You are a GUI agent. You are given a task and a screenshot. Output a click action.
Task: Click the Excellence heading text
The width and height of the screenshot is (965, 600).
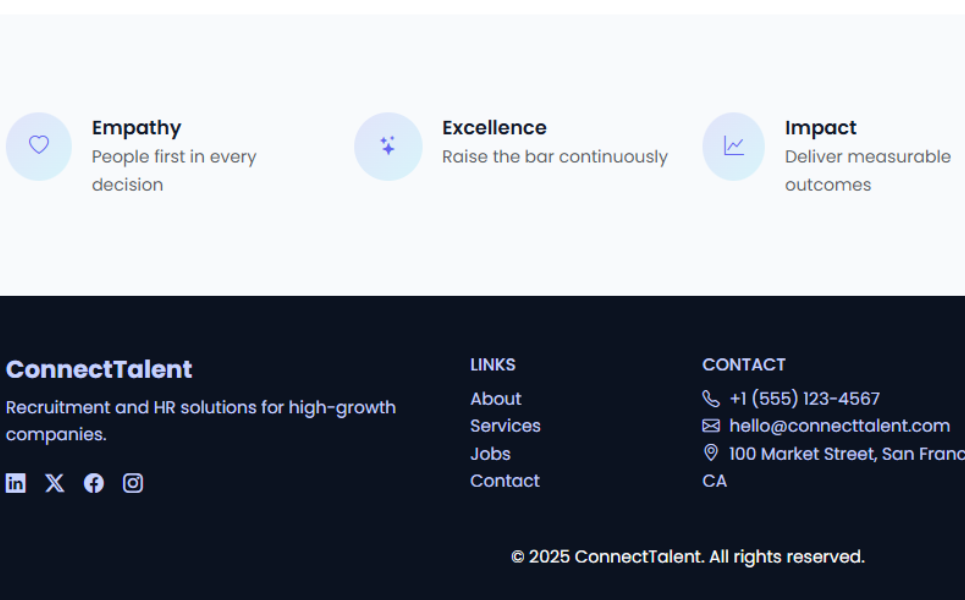[x=494, y=128]
